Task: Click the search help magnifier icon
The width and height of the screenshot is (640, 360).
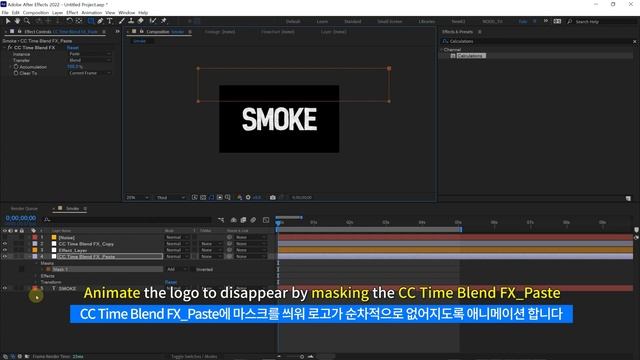Action: tap(570, 21)
